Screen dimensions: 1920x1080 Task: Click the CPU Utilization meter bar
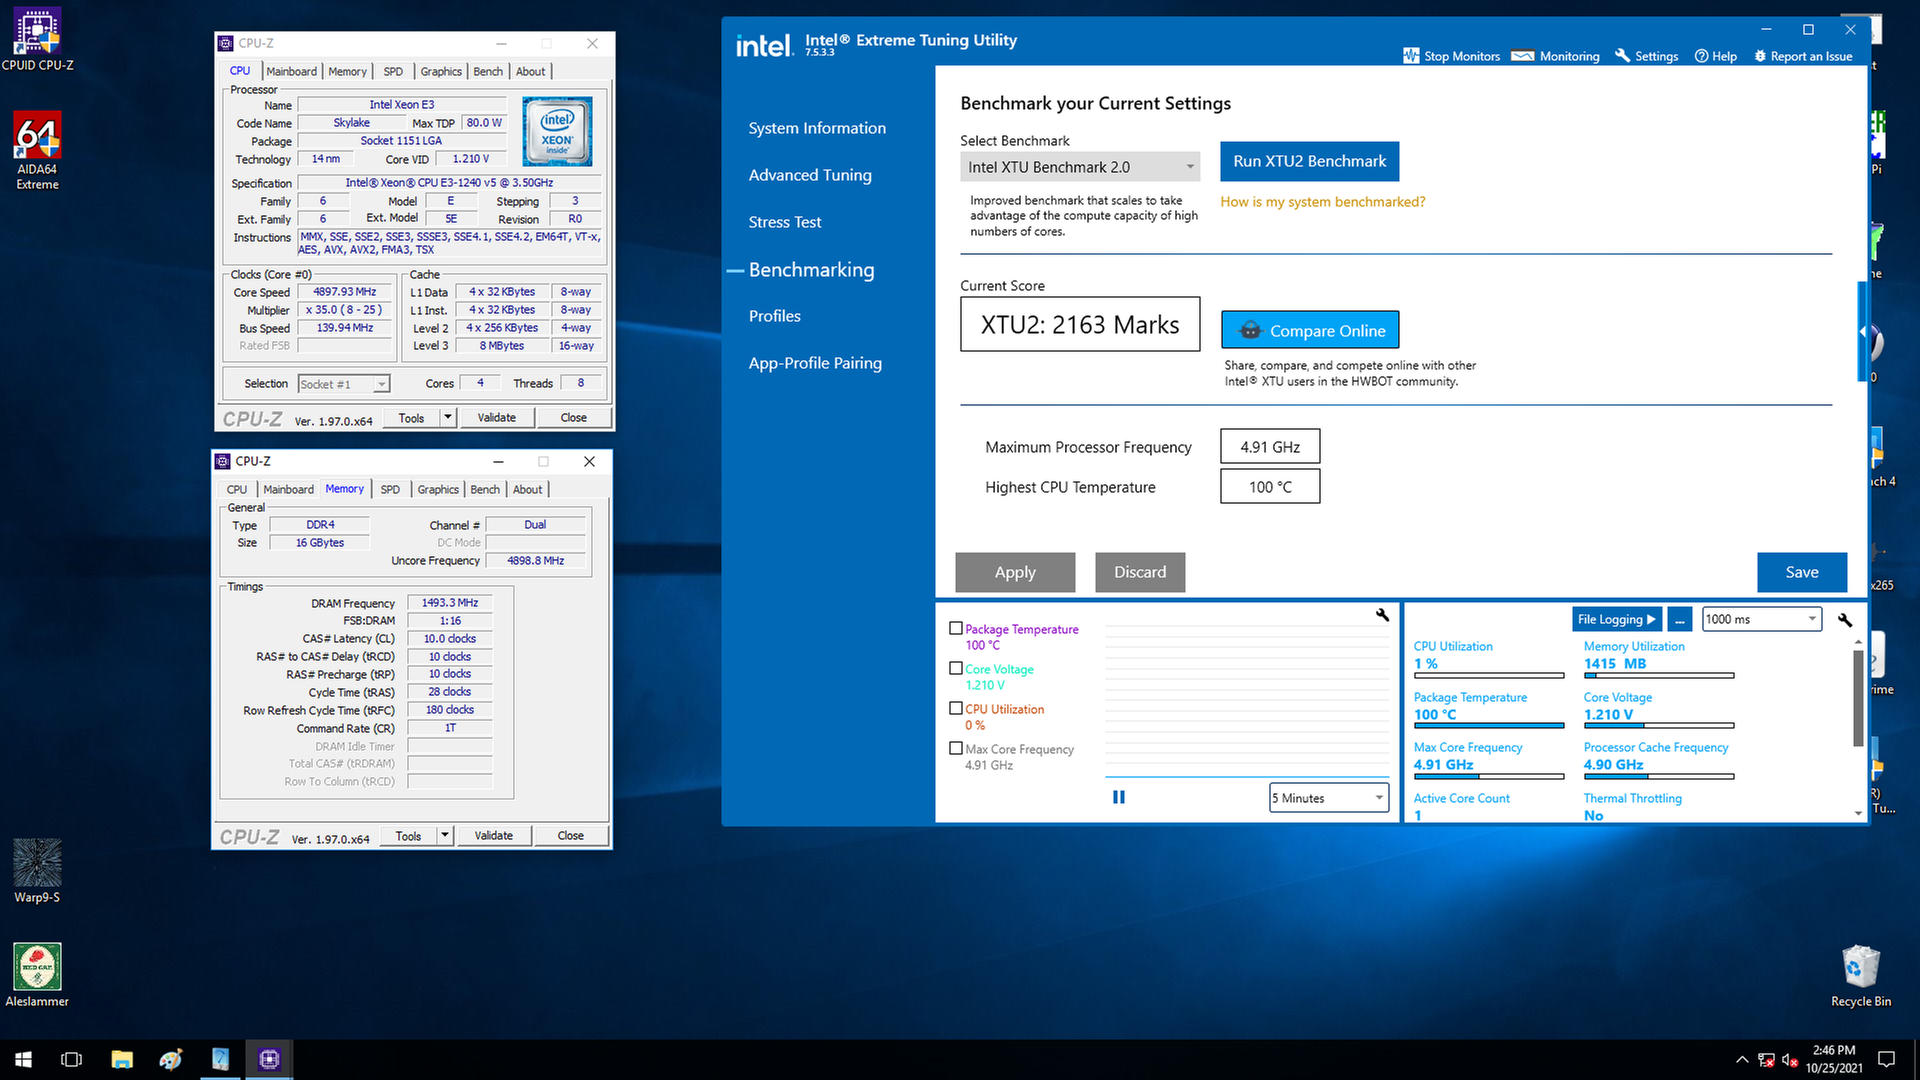pyautogui.click(x=1489, y=676)
